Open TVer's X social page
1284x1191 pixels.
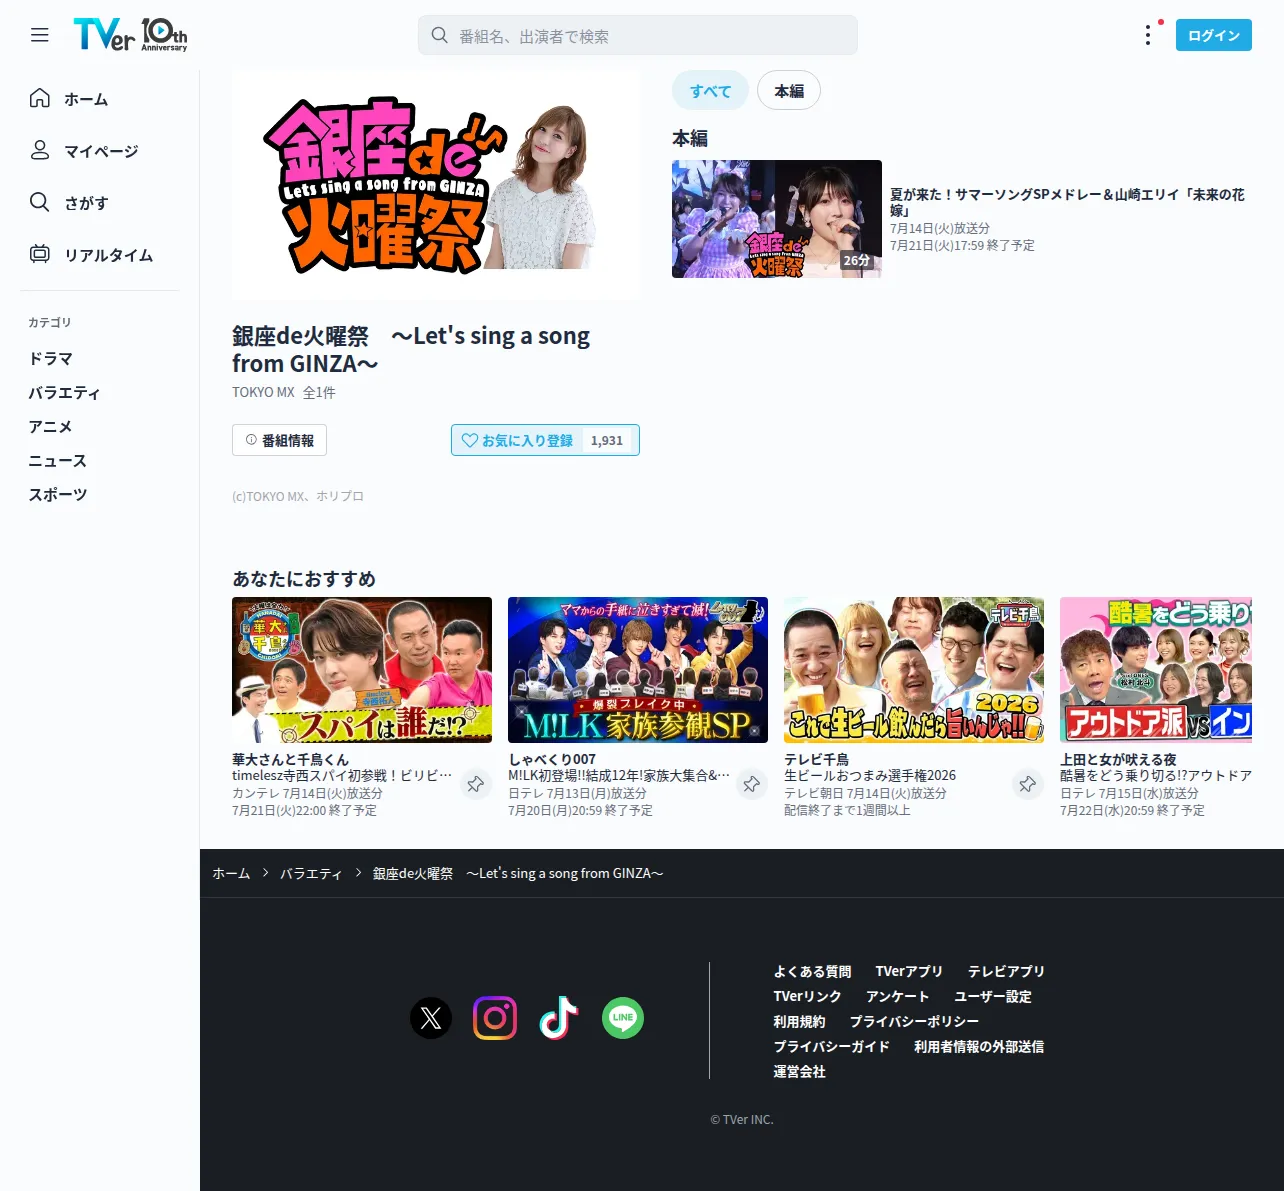(431, 1018)
